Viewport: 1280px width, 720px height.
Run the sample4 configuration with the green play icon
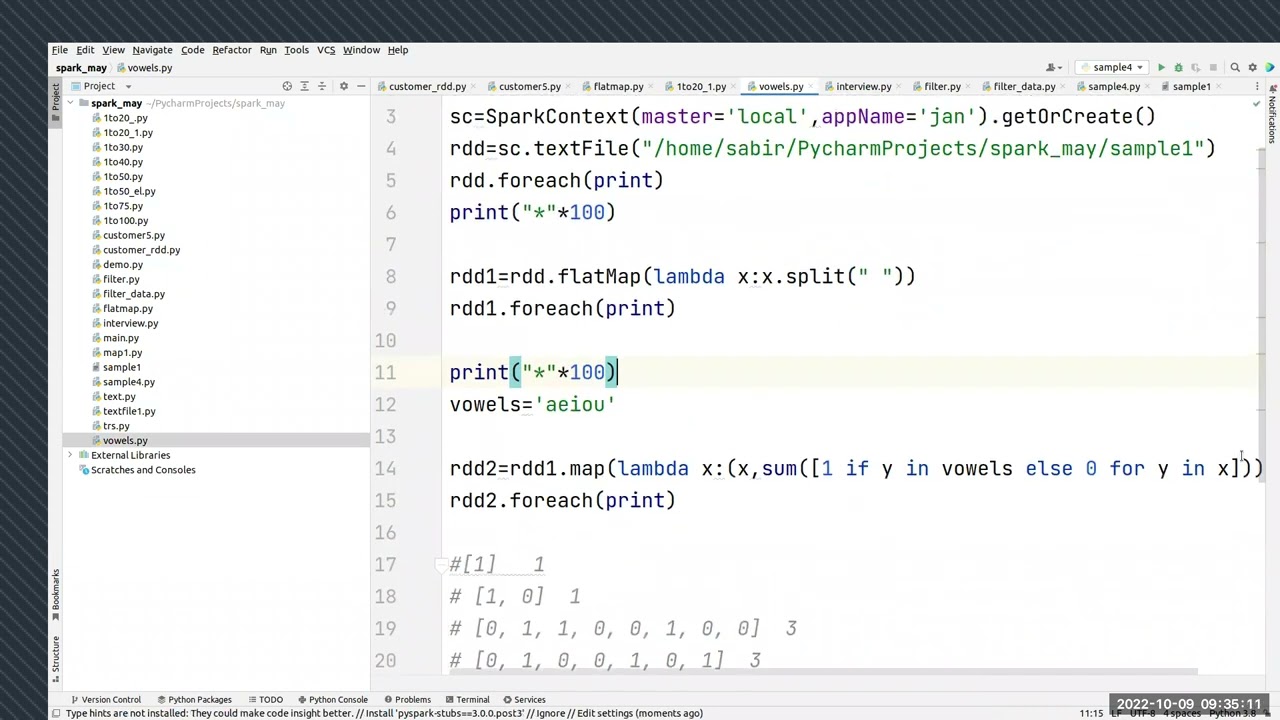(1161, 68)
